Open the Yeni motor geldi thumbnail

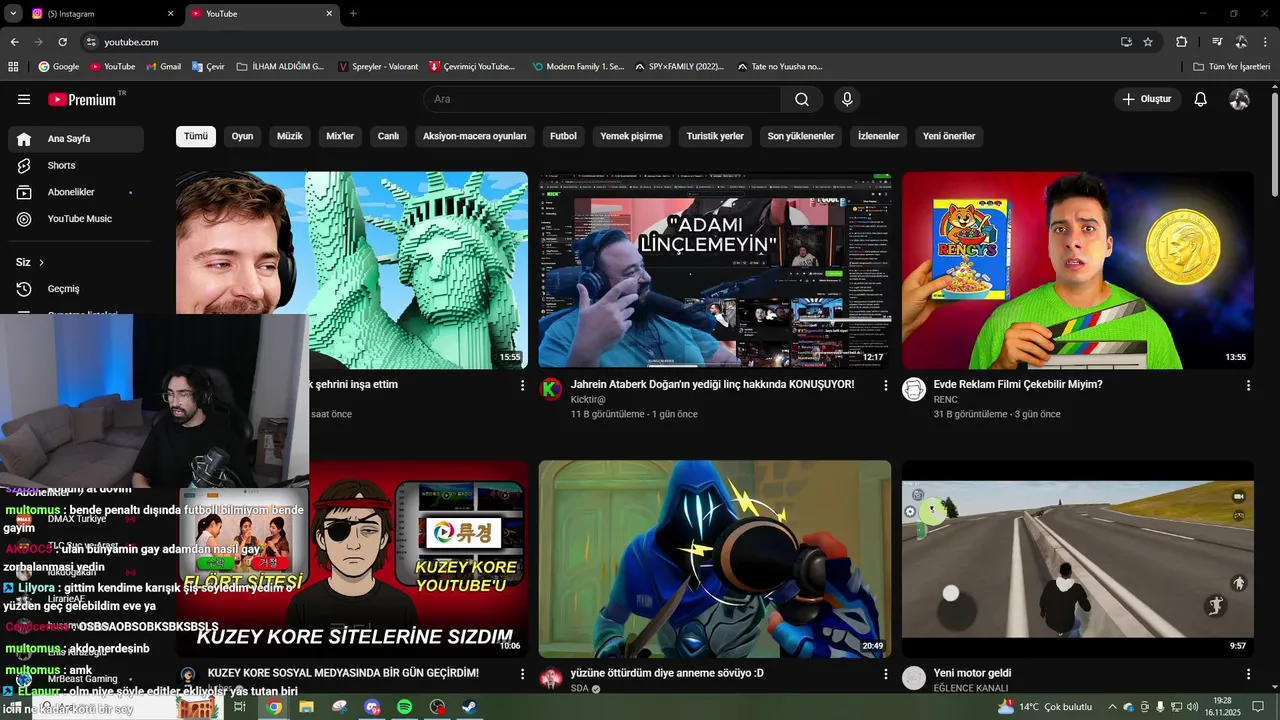click(1078, 558)
